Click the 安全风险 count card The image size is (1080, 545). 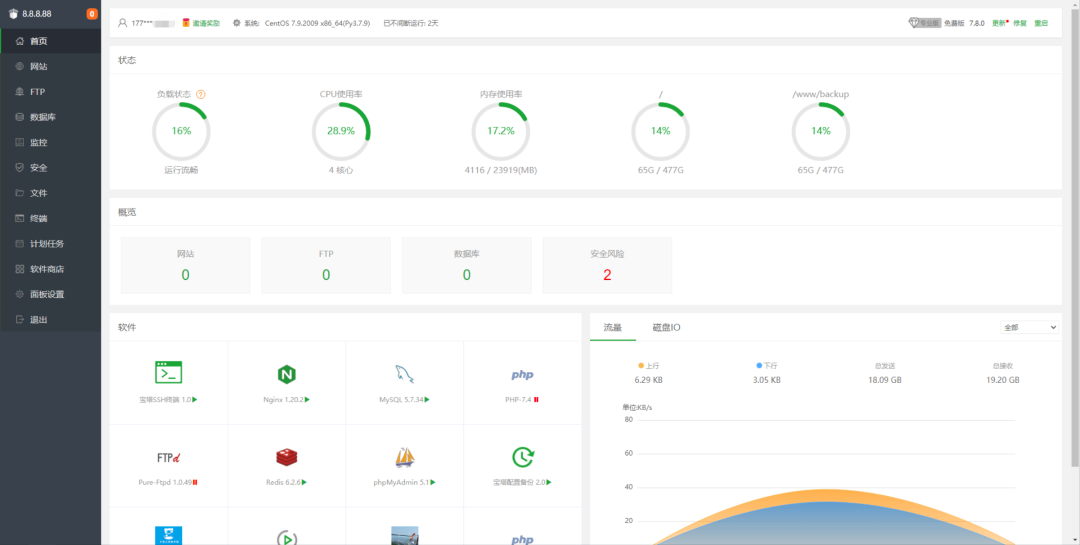pyautogui.click(x=607, y=265)
